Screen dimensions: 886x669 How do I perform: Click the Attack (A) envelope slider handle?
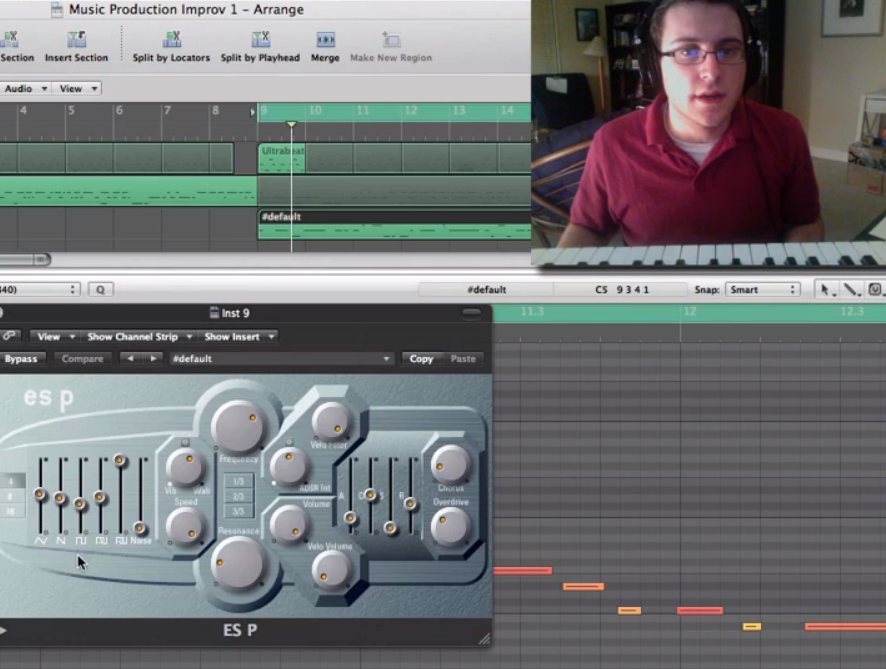(350, 517)
